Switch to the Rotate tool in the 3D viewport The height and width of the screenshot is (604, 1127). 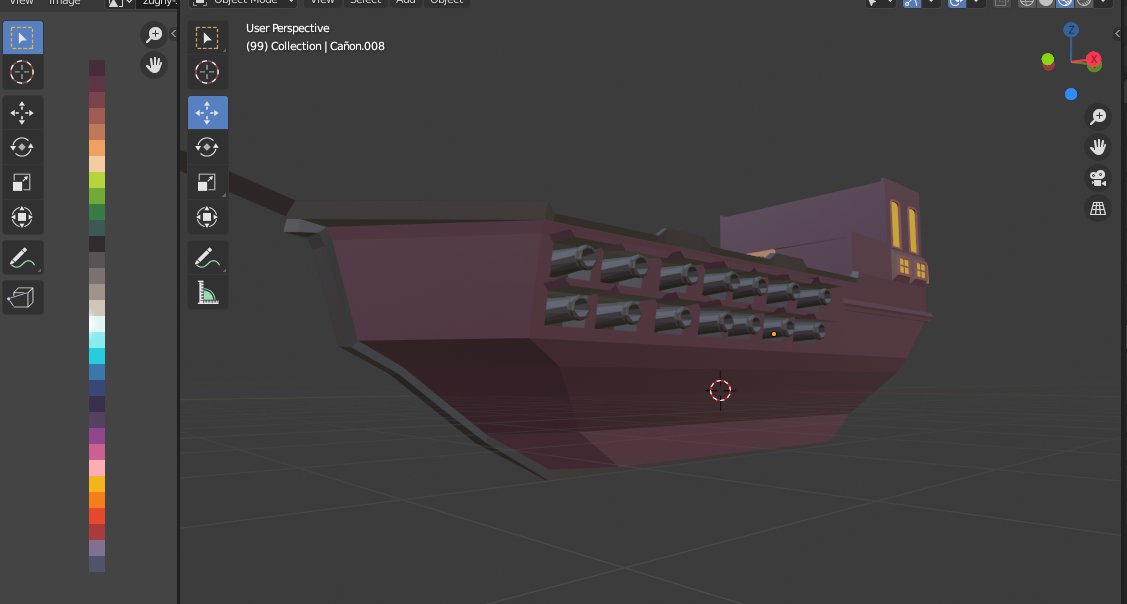[208, 147]
